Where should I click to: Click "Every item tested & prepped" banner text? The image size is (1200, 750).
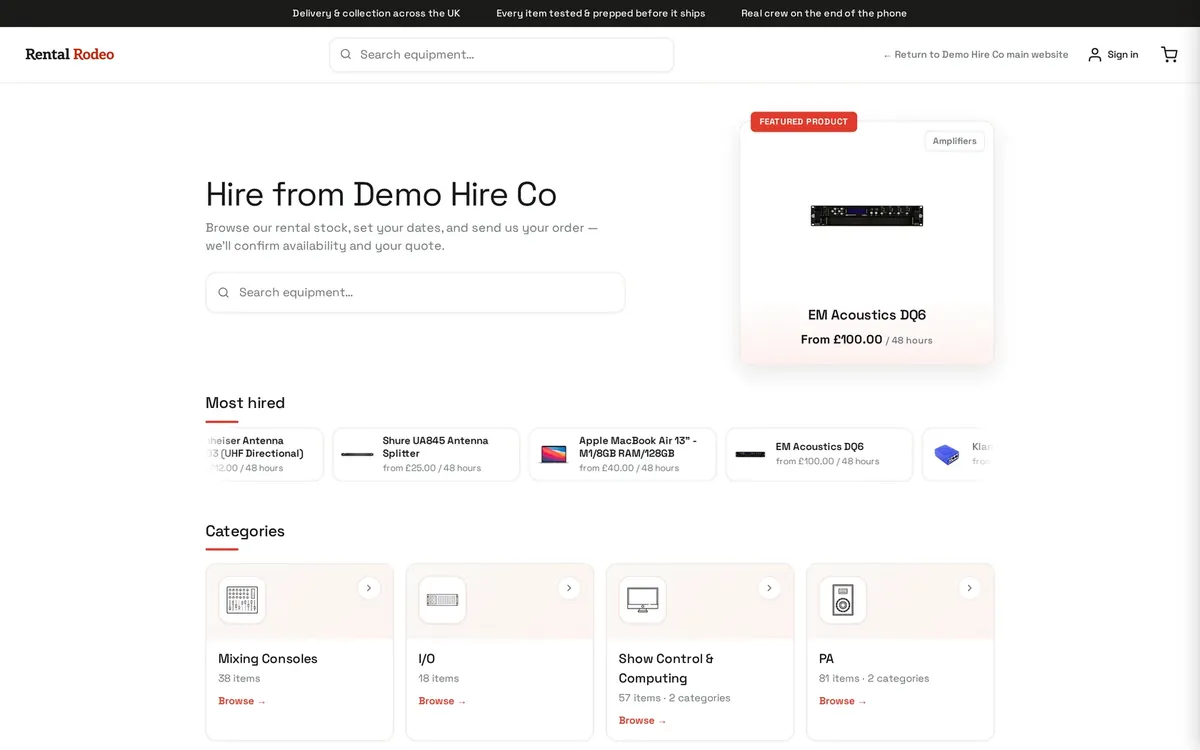pyautogui.click(x=601, y=13)
